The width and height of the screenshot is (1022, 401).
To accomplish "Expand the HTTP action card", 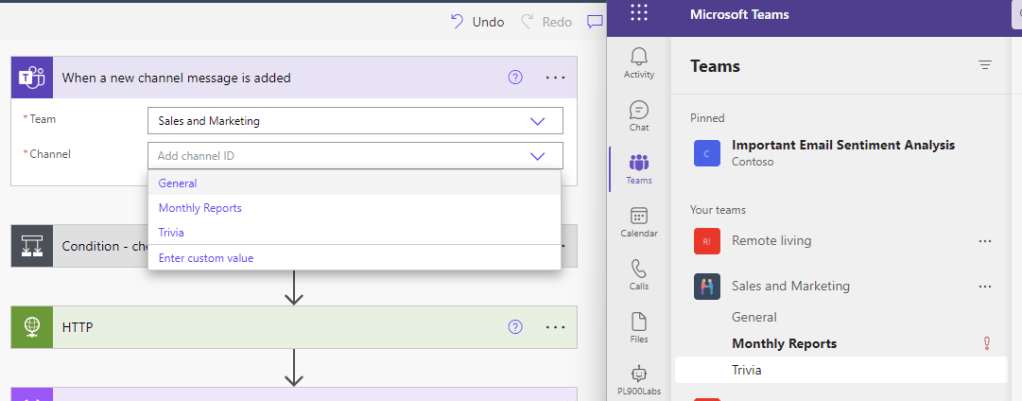I will 294,327.
